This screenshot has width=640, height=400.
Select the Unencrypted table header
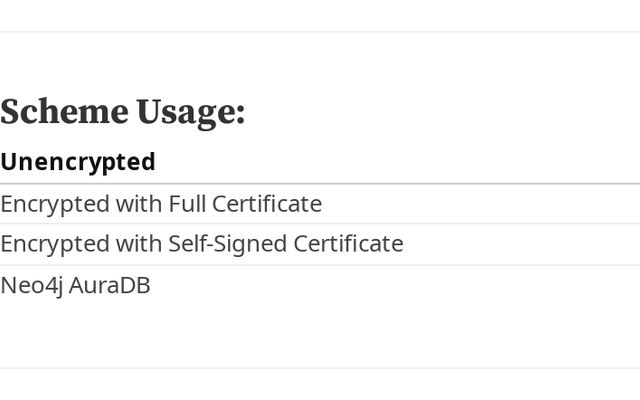tap(78, 162)
